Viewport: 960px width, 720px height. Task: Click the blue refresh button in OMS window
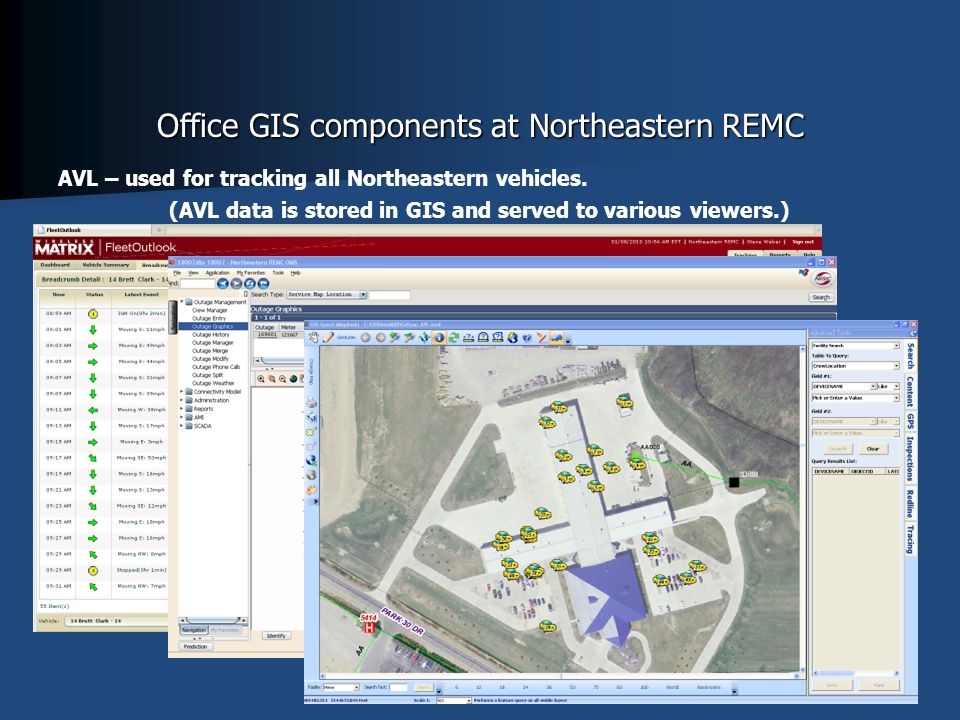coord(250,283)
